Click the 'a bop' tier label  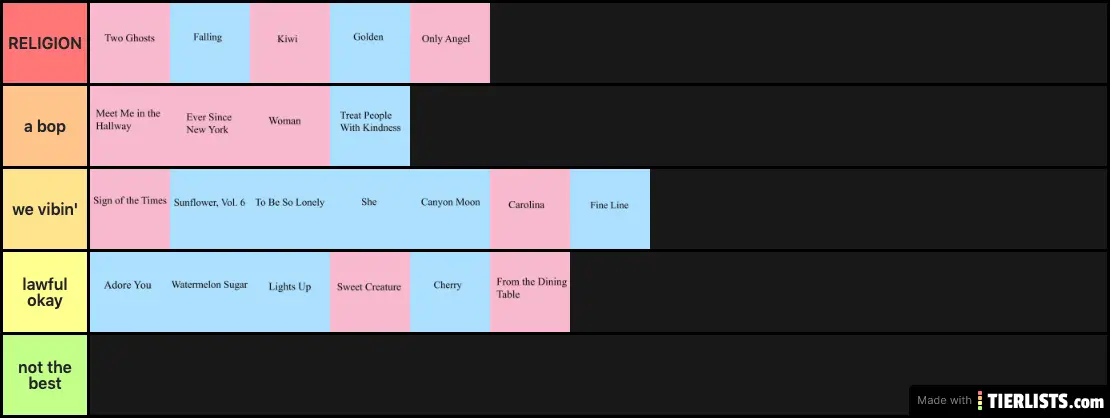tap(45, 126)
